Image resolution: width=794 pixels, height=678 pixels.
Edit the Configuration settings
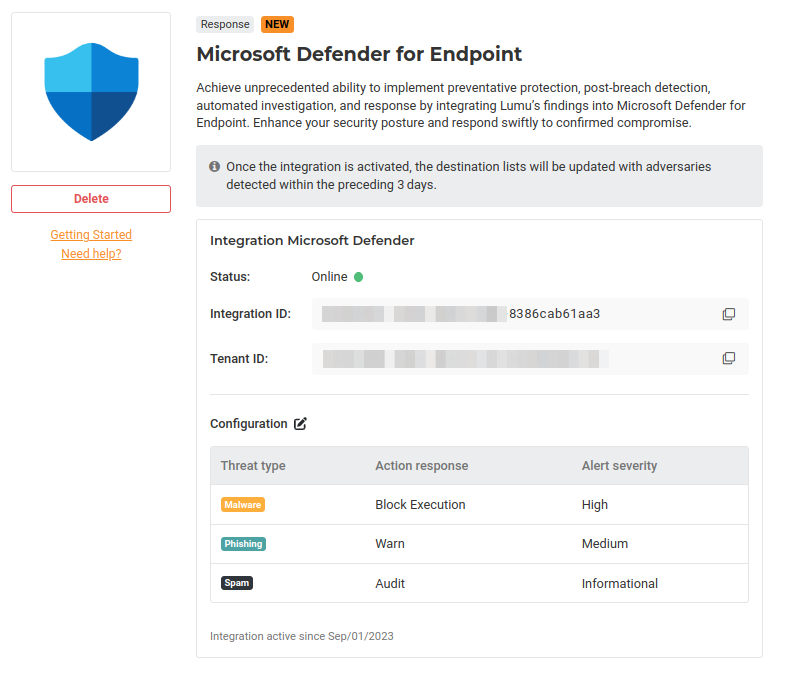point(300,424)
